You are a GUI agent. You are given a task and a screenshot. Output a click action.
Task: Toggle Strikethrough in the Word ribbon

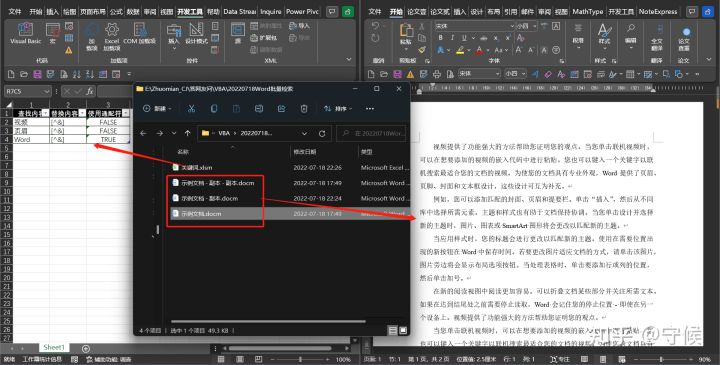[x=484, y=38]
